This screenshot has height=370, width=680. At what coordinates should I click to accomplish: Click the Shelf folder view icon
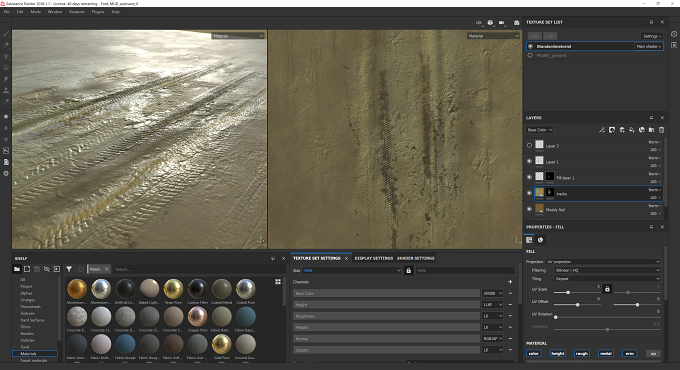click(x=17, y=269)
